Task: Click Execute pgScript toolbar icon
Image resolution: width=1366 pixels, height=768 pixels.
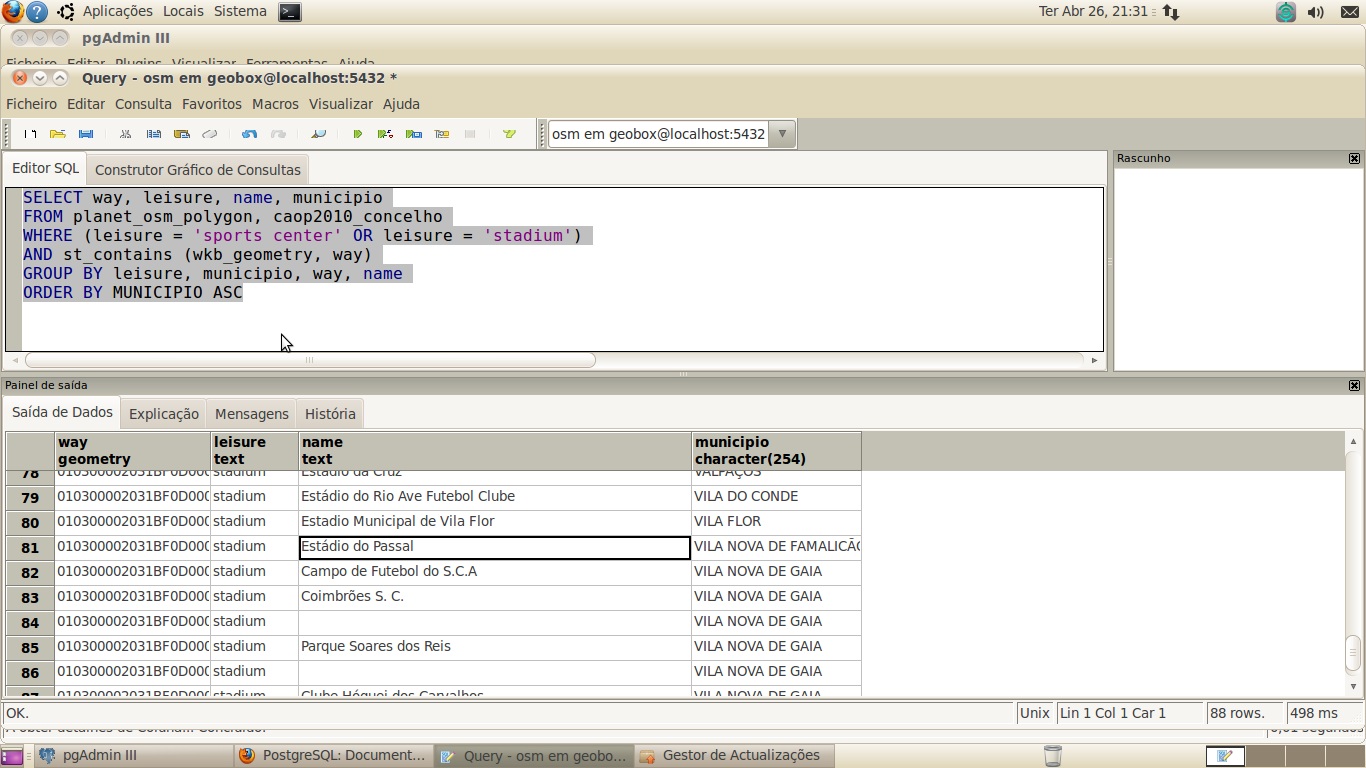Action: (x=385, y=134)
